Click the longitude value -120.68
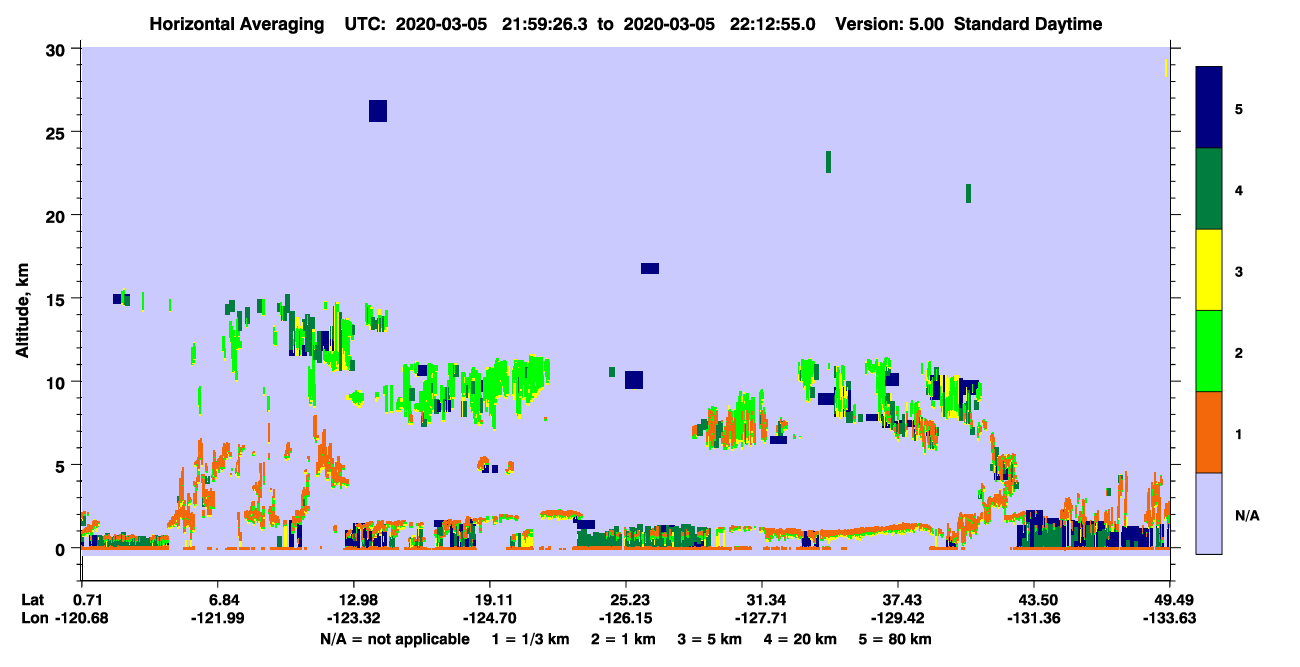Screen dimensions: 1300x667 (82, 618)
